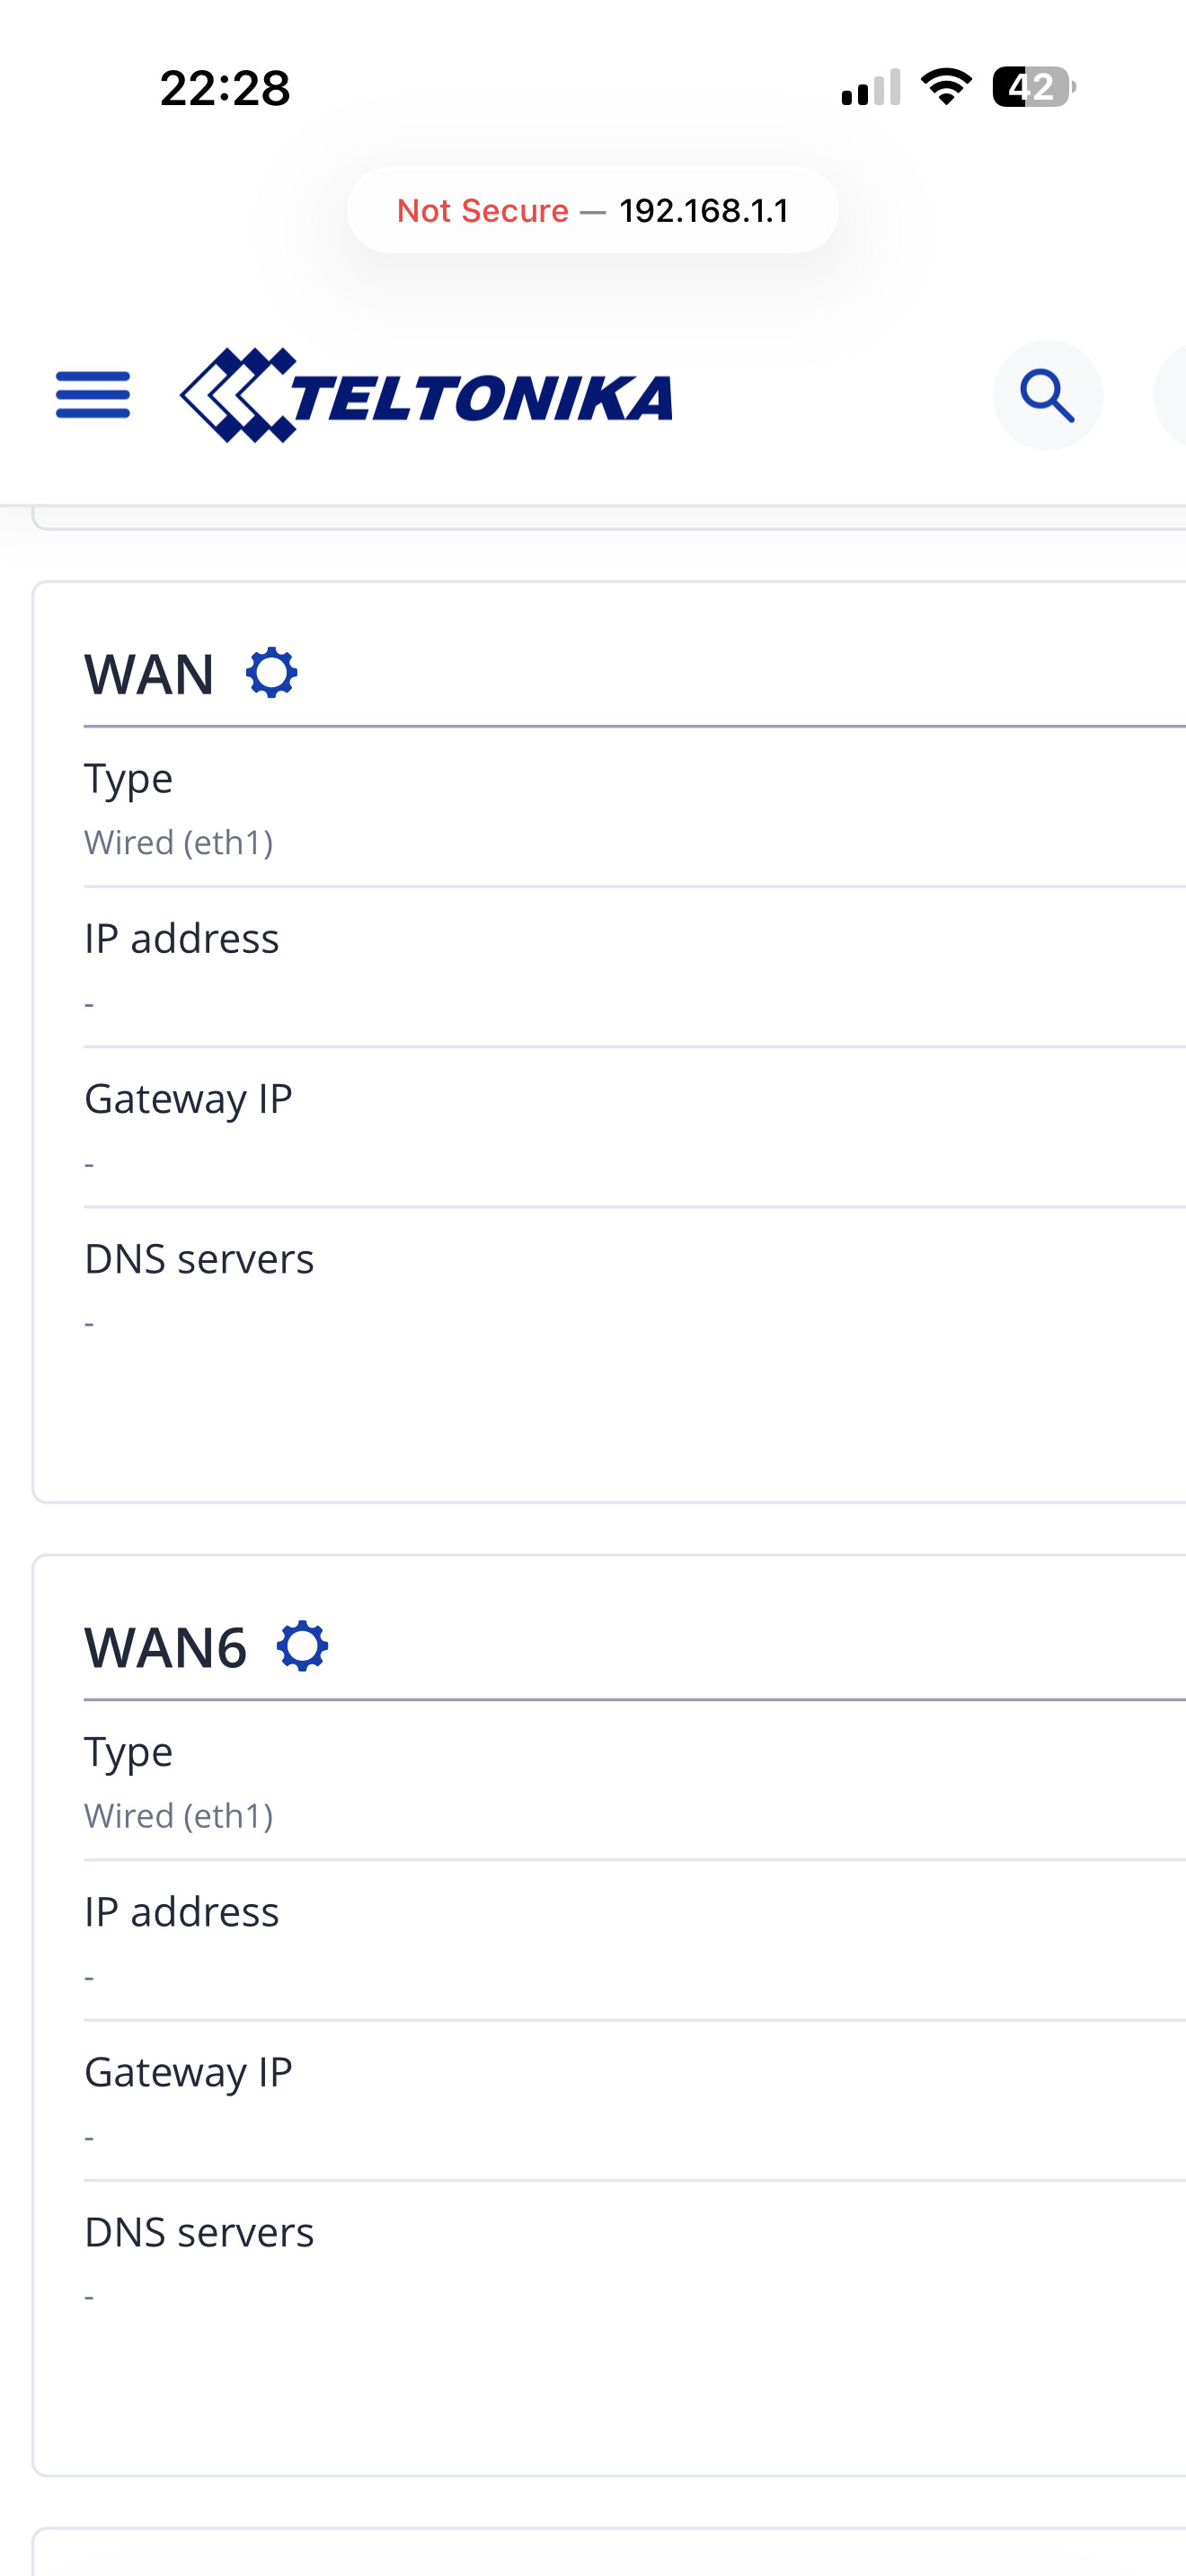Open the hamburger navigation menu
This screenshot has width=1186, height=2576.
93,395
